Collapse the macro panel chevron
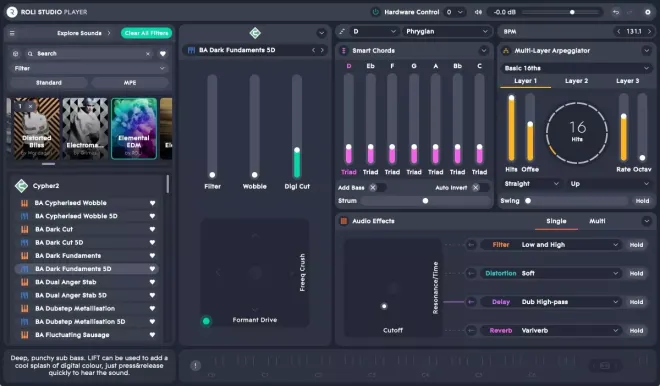 321,33
